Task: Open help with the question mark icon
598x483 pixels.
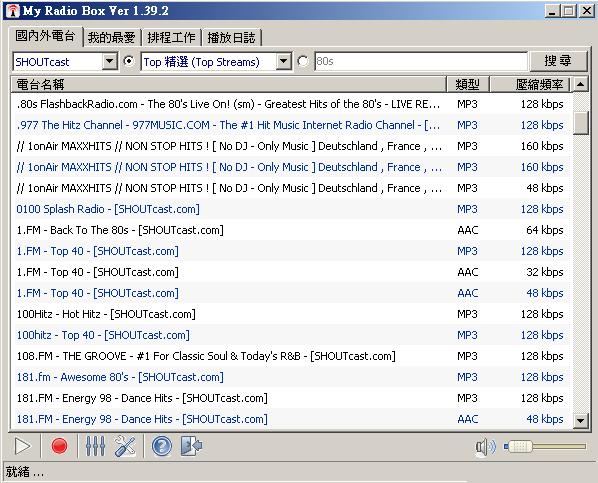Action: [161, 446]
